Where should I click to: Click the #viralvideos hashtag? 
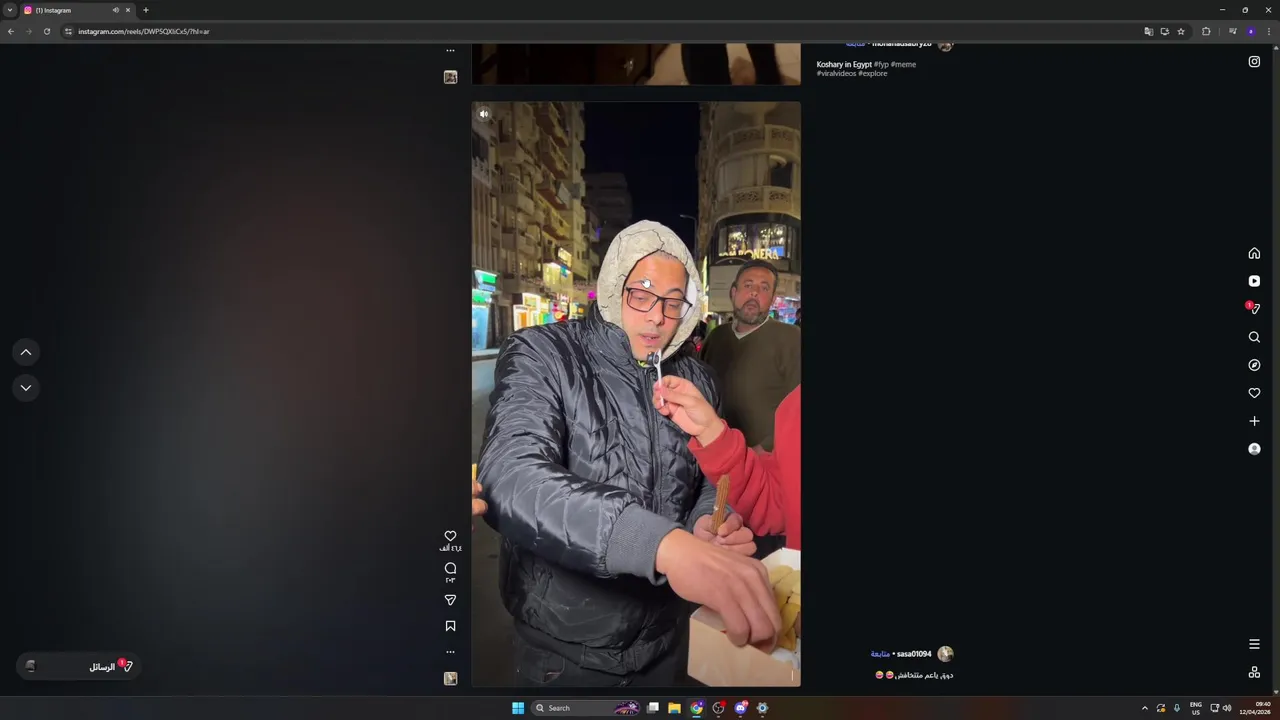click(x=836, y=73)
